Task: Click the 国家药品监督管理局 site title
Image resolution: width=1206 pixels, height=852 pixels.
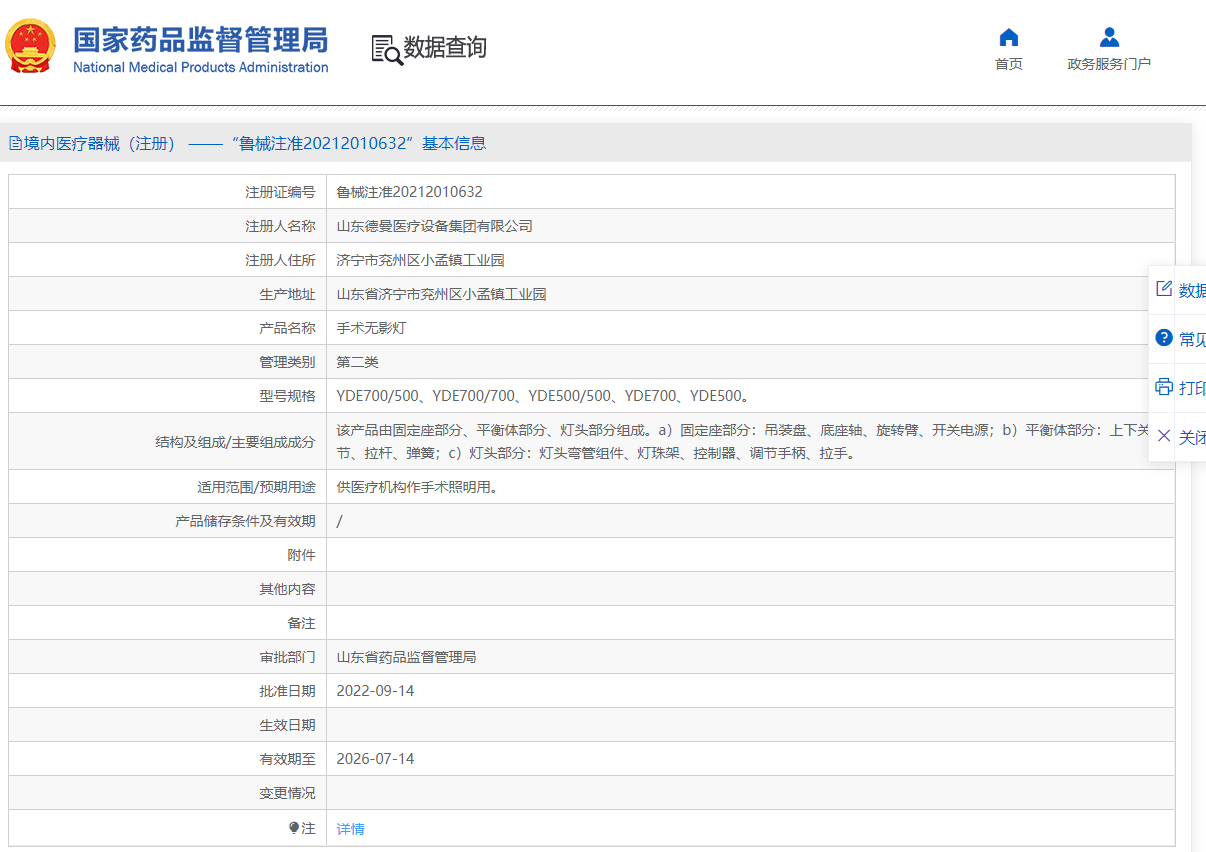Action: click(200, 40)
